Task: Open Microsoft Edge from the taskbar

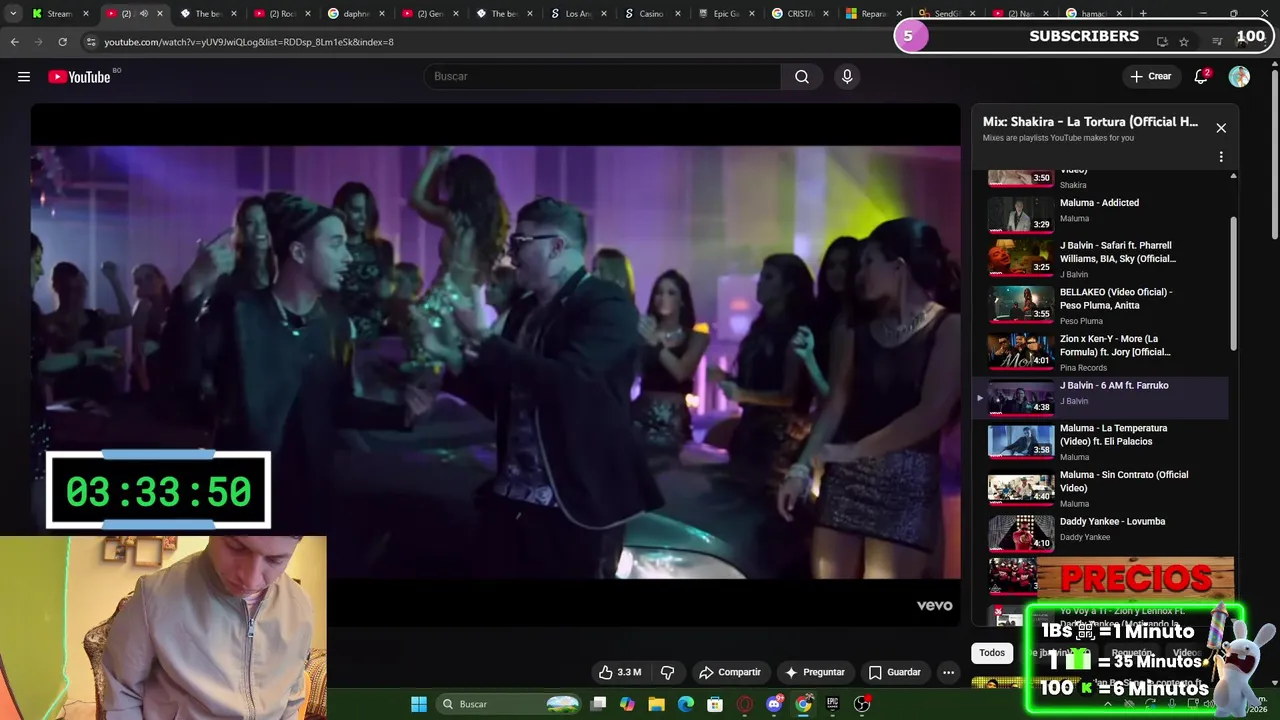Action: [685, 704]
